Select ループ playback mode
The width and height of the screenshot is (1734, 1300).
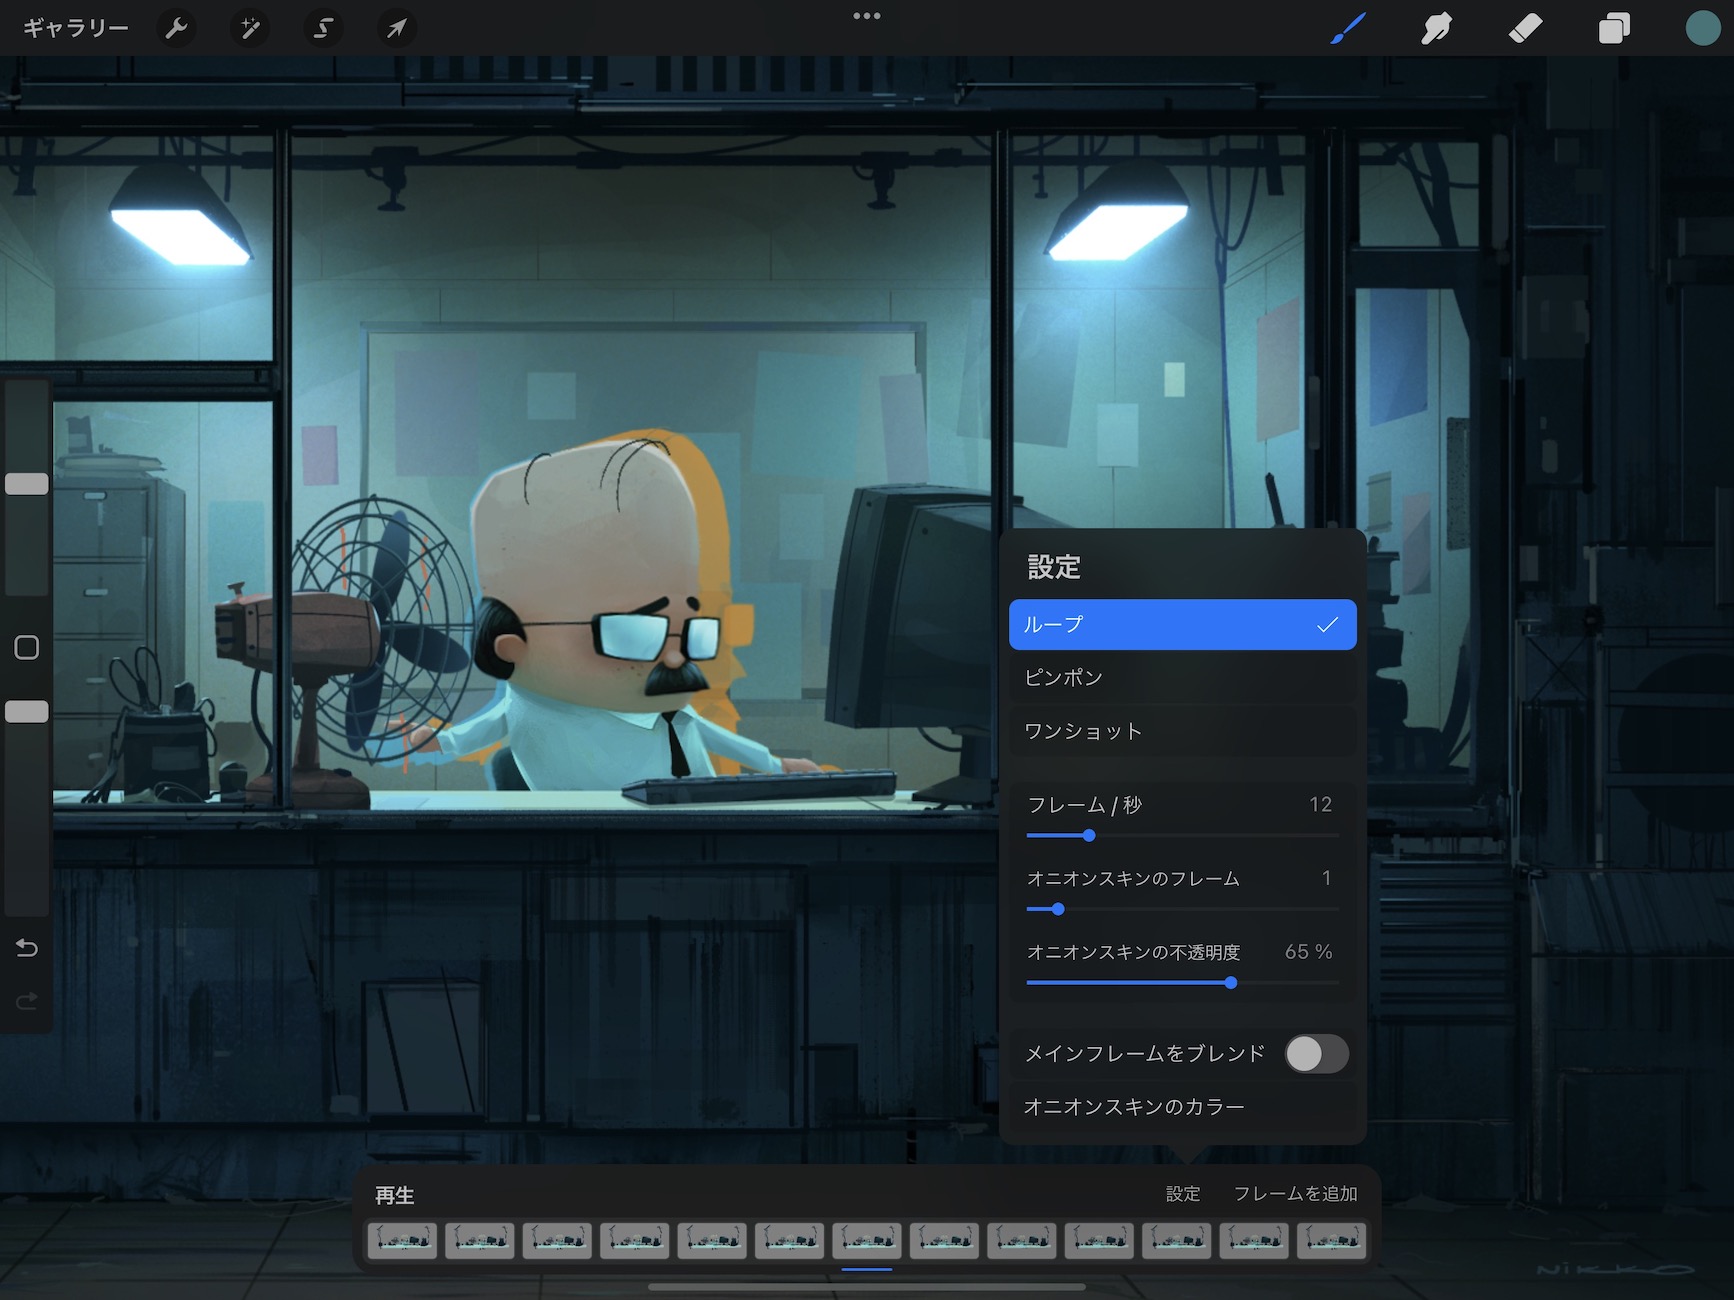pos(1182,624)
